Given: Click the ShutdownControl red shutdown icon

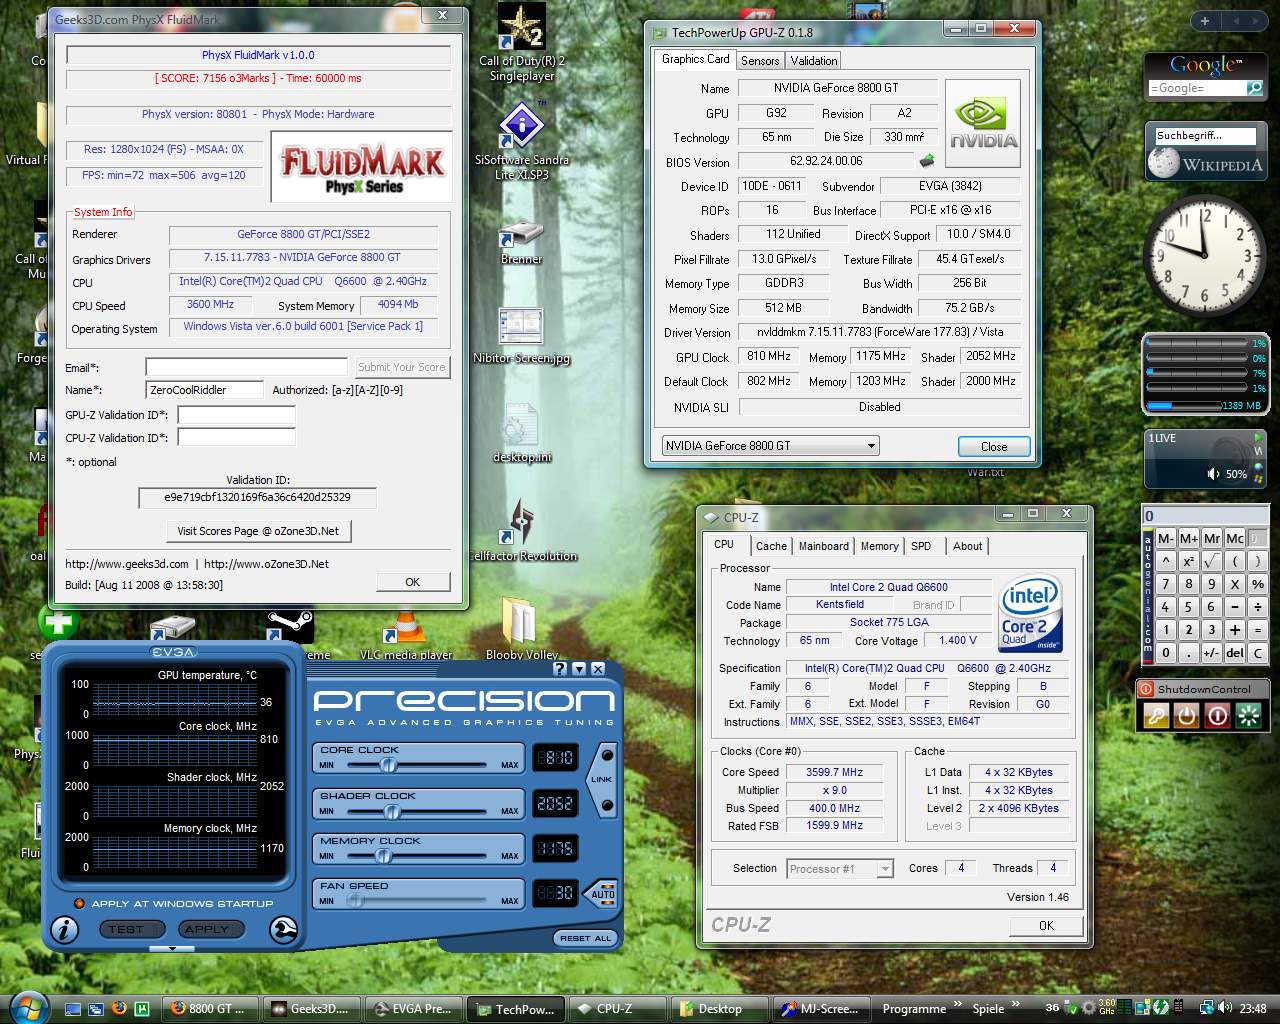Looking at the screenshot, I should (x=1217, y=715).
